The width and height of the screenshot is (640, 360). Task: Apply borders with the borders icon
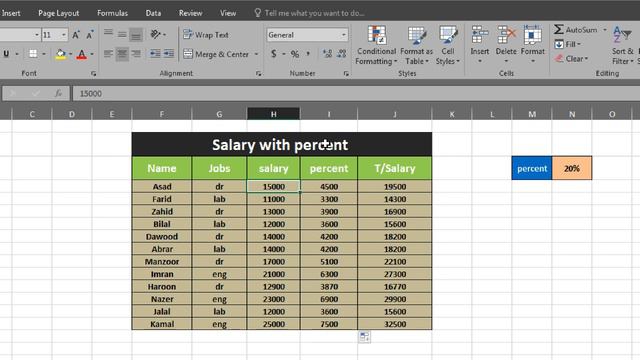(33, 54)
